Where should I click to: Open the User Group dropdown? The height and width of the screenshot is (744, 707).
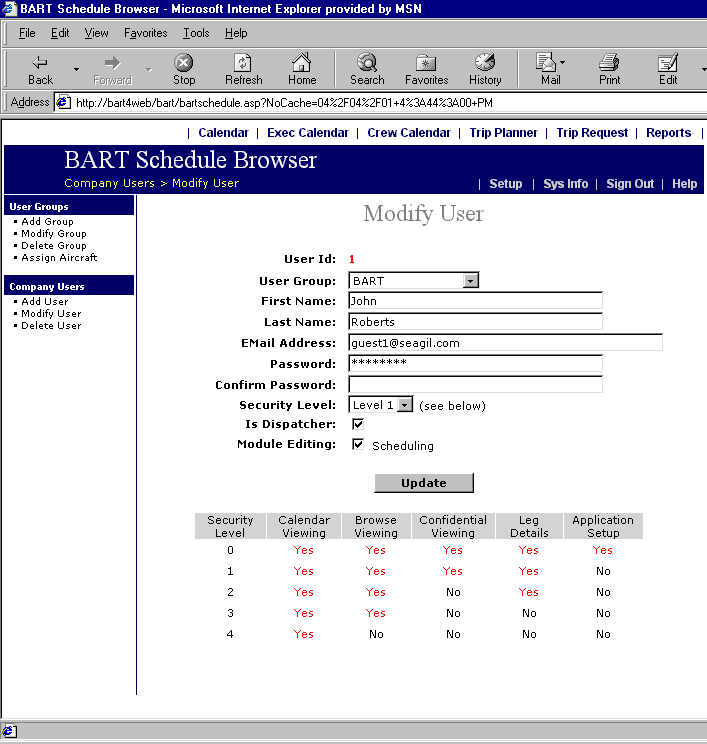pyautogui.click(x=413, y=280)
